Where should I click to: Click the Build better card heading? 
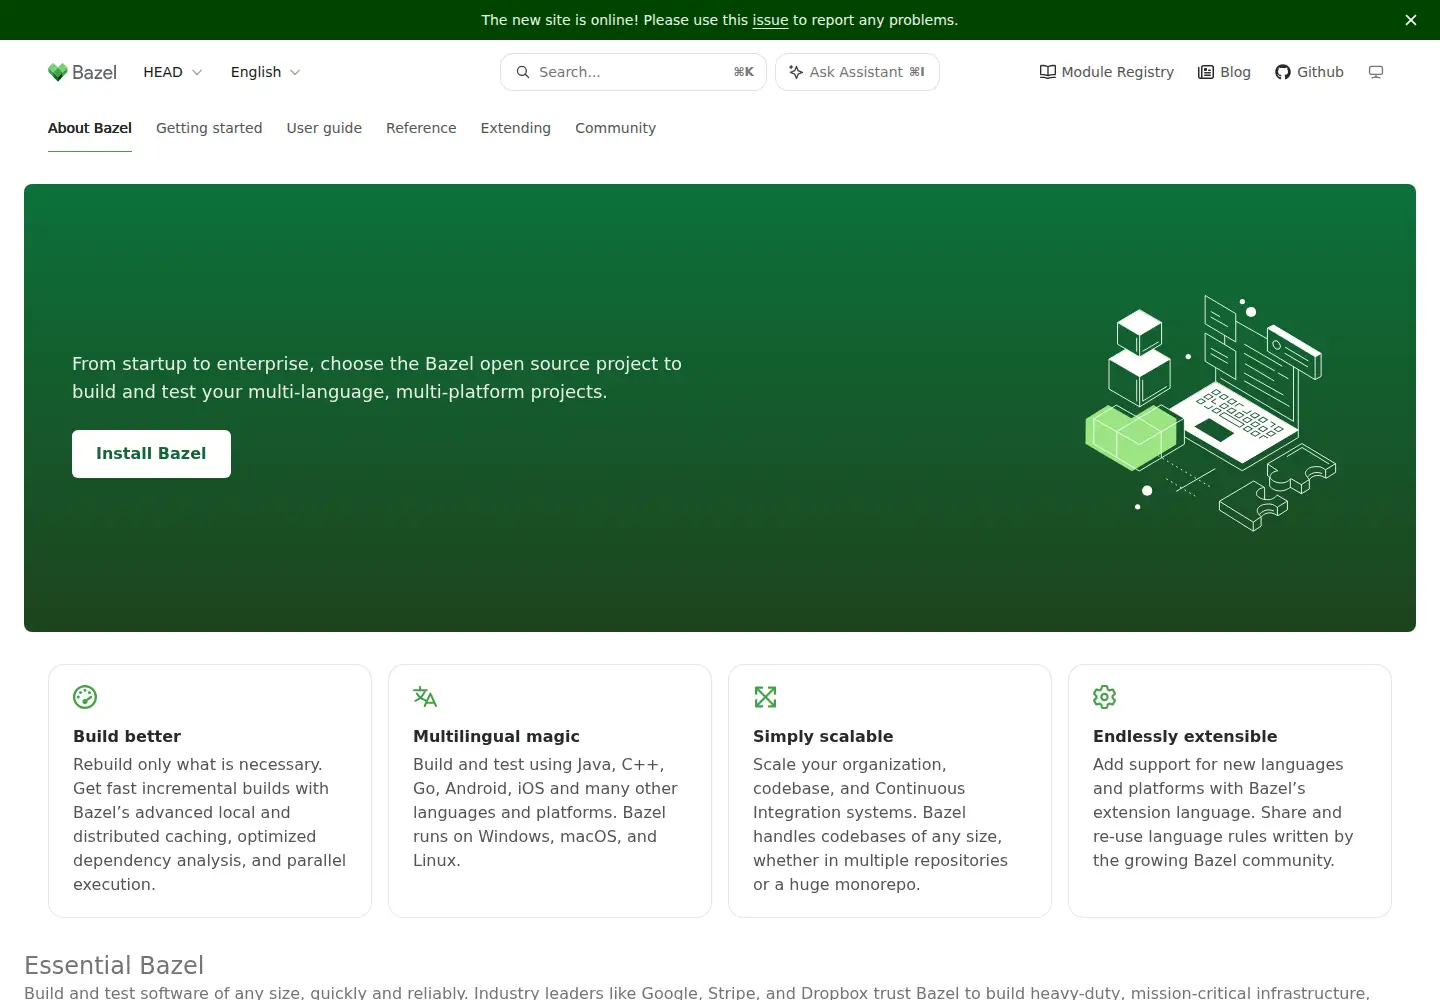point(127,736)
